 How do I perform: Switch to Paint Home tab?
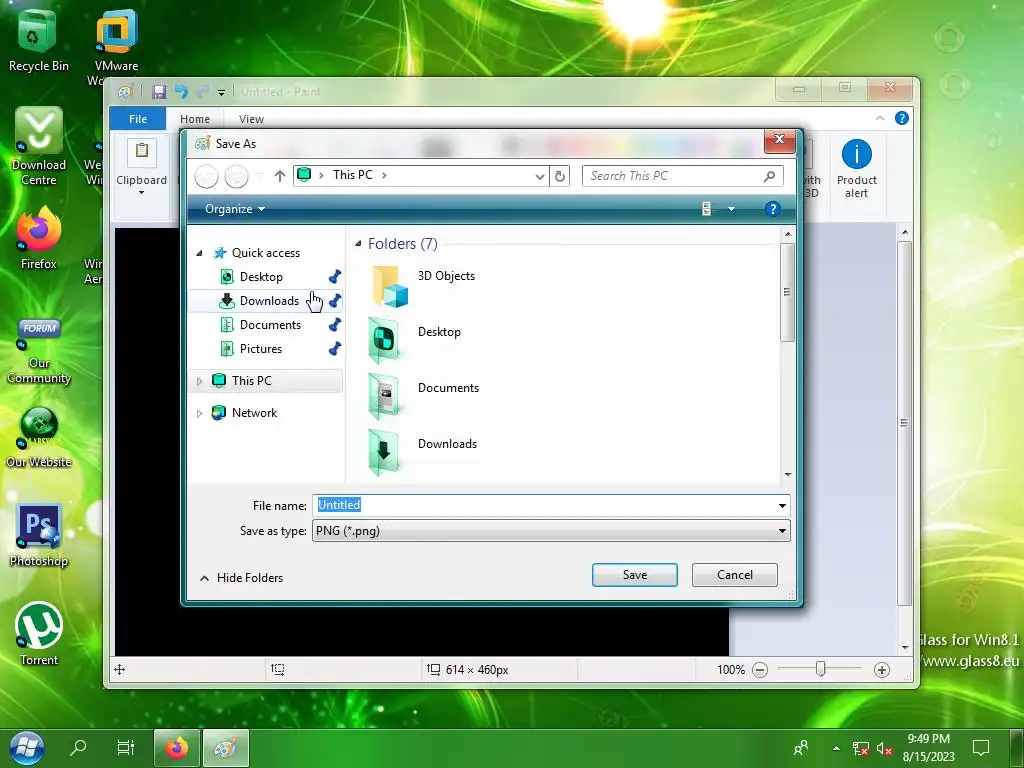(195, 119)
